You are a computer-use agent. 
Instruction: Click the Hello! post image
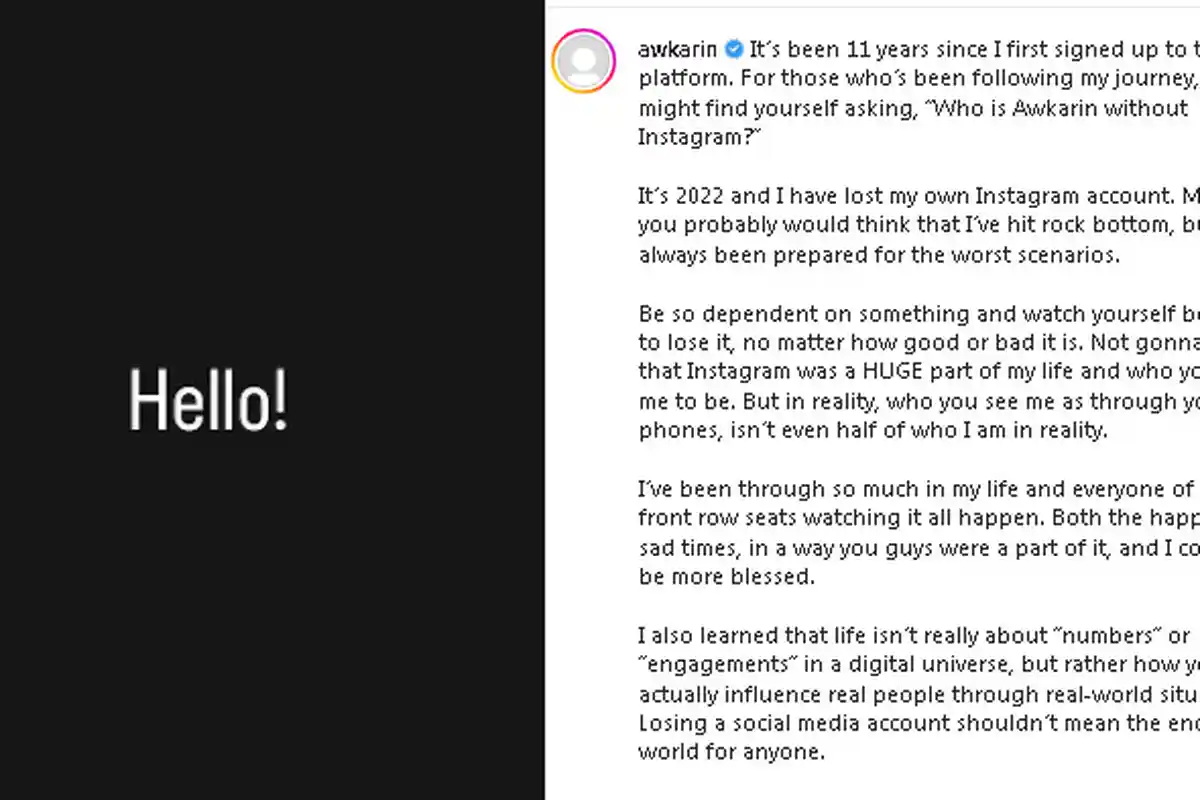tap(270, 400)
